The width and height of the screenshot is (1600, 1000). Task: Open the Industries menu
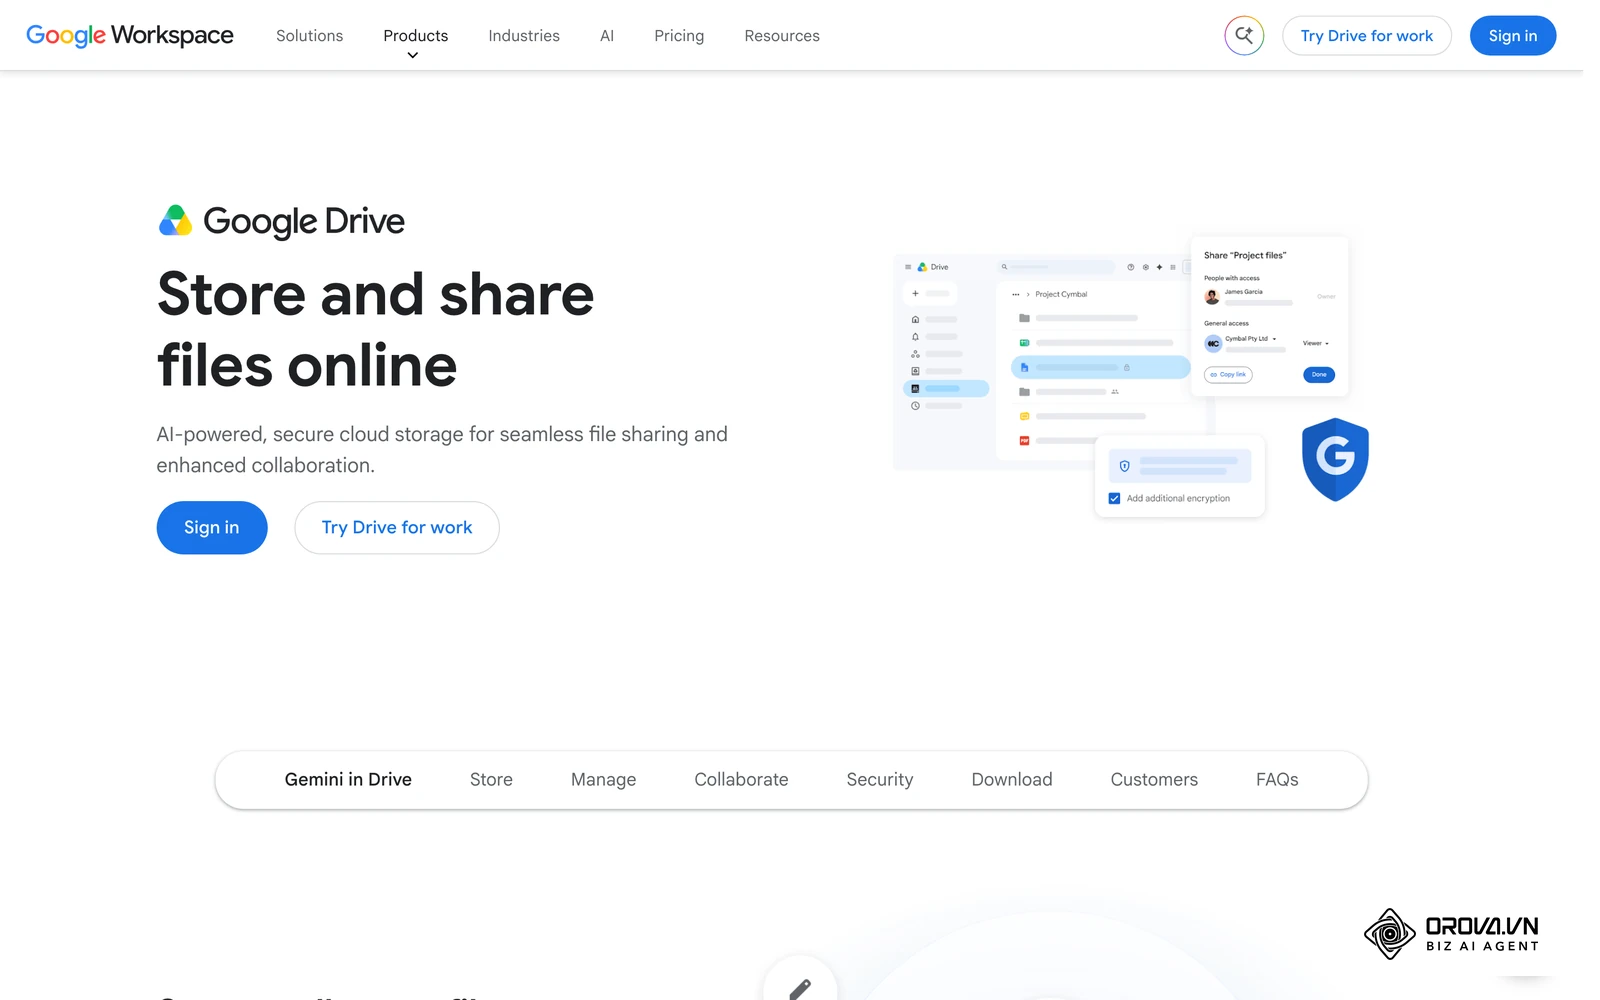tap(524, 36)
